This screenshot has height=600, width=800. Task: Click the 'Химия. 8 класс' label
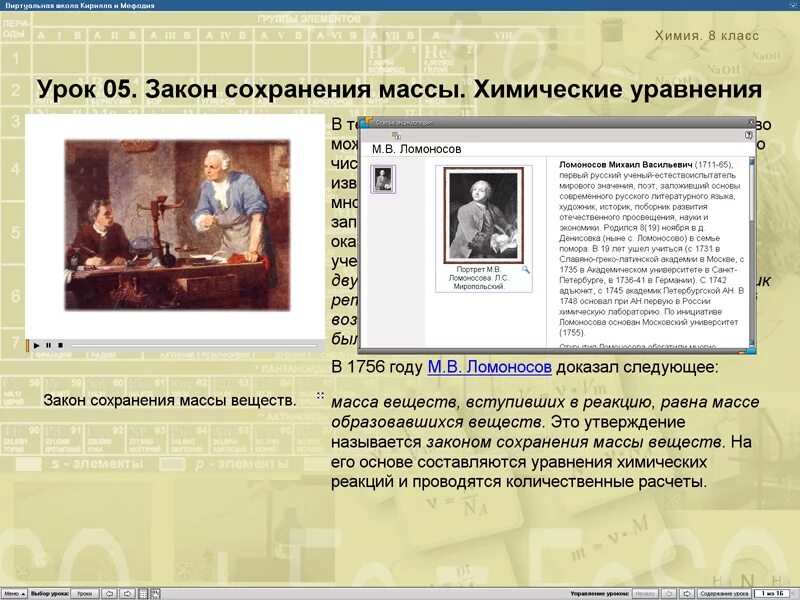[707, 36]
